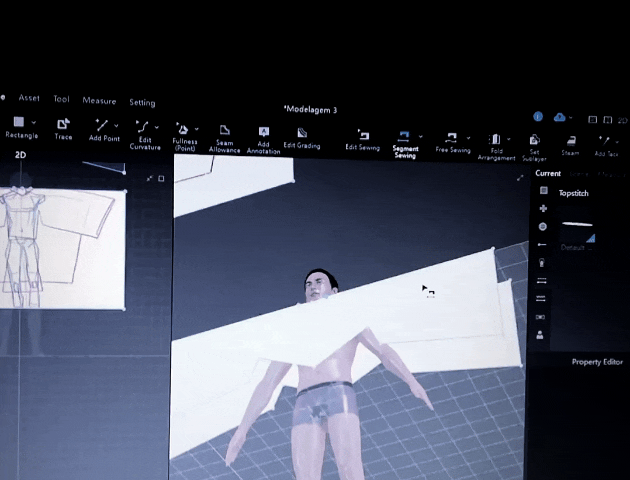Choose the Edit Curvature tool
Viewport: 630px width, 480px height.
pos(143,135)
